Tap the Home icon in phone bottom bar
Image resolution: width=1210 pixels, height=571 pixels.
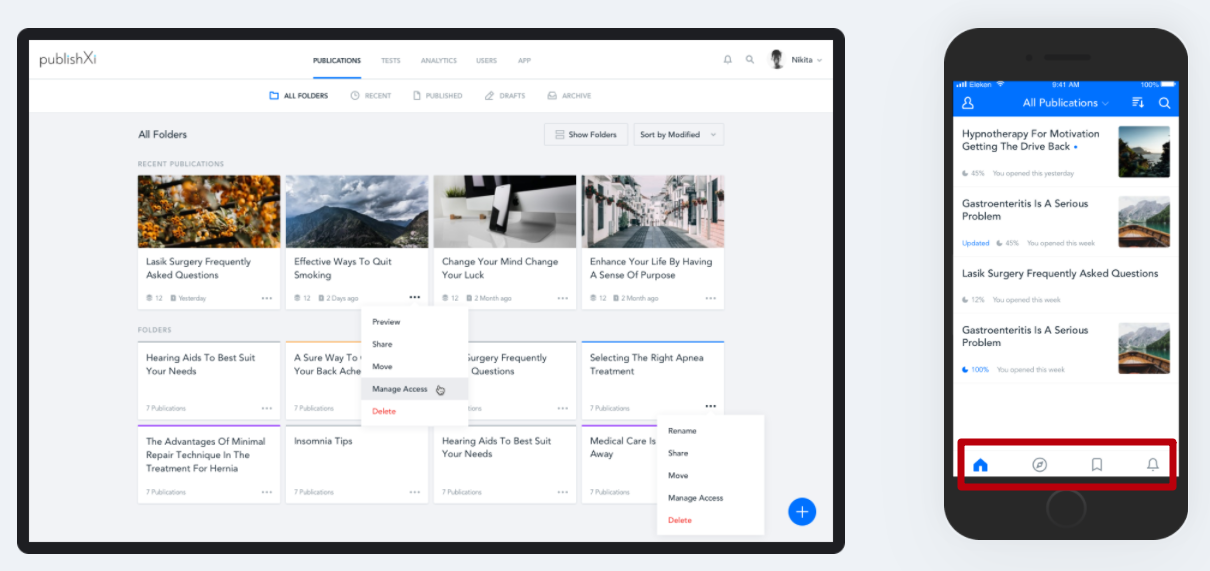[981, 465]
